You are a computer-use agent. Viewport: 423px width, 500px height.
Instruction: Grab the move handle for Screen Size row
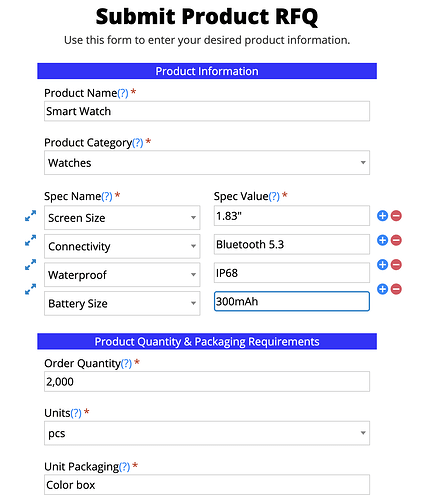(x=30, y=216)
